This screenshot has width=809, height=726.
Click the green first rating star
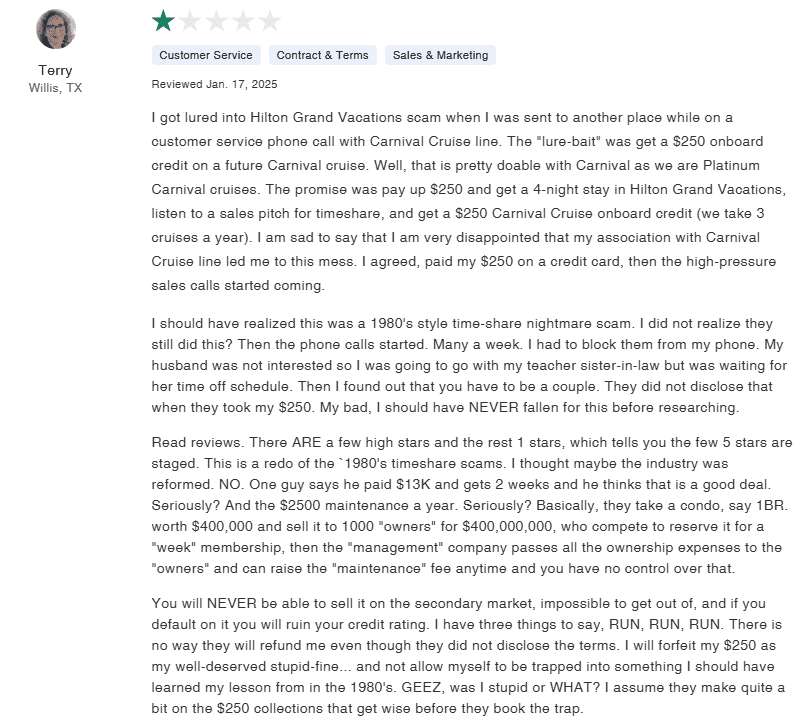pos(162,21)
